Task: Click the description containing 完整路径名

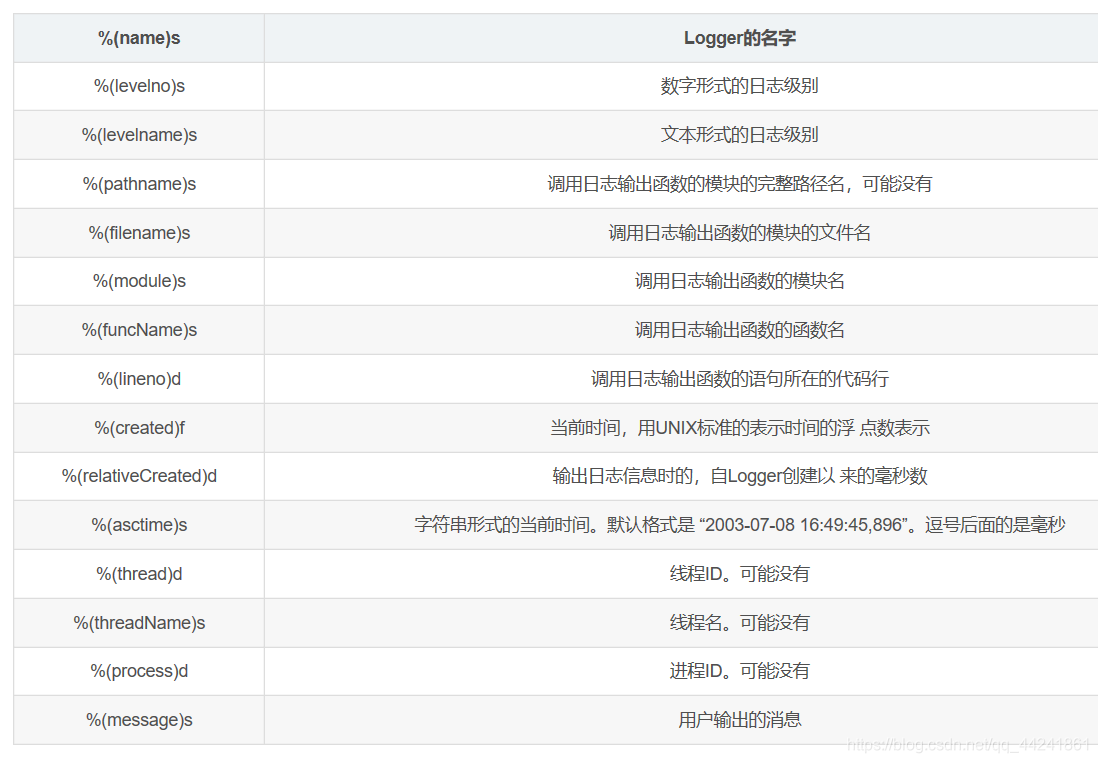Action: (x=739, y=183)
